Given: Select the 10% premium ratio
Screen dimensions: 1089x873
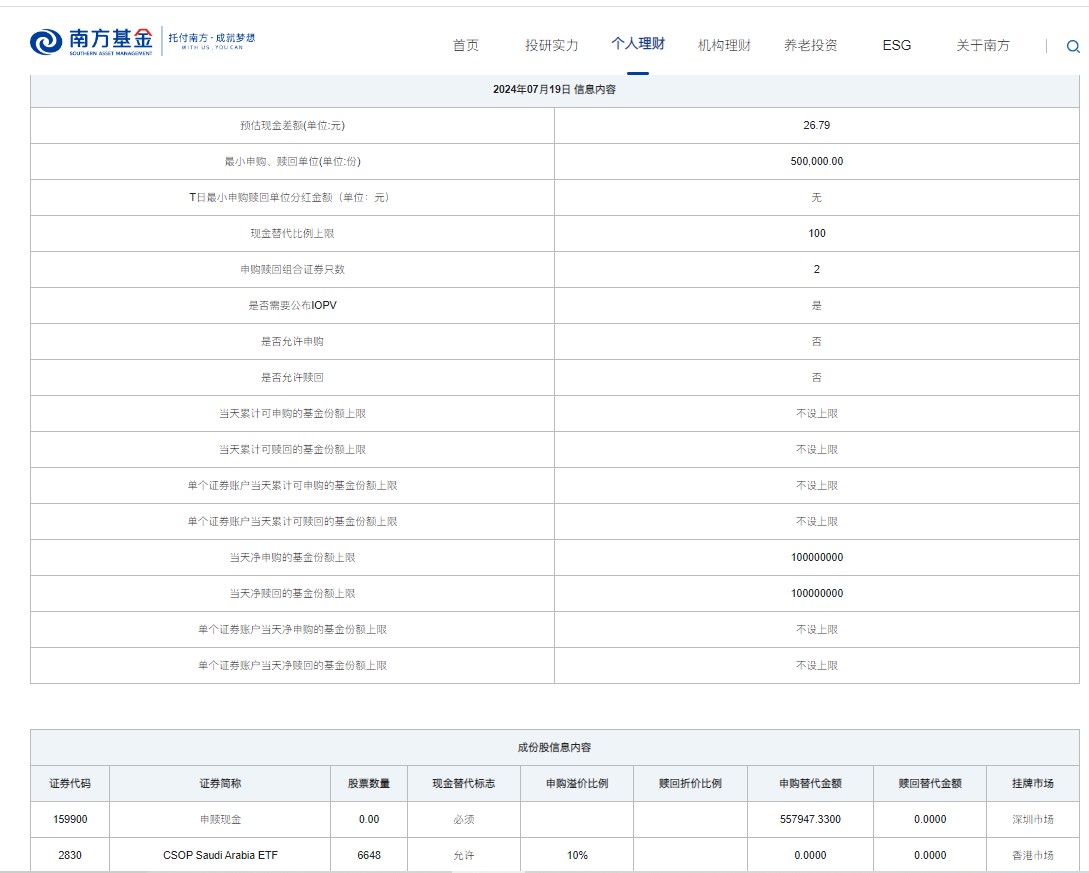Looking at the screenshot, I should pyautogui.click(x=577, y=856).
